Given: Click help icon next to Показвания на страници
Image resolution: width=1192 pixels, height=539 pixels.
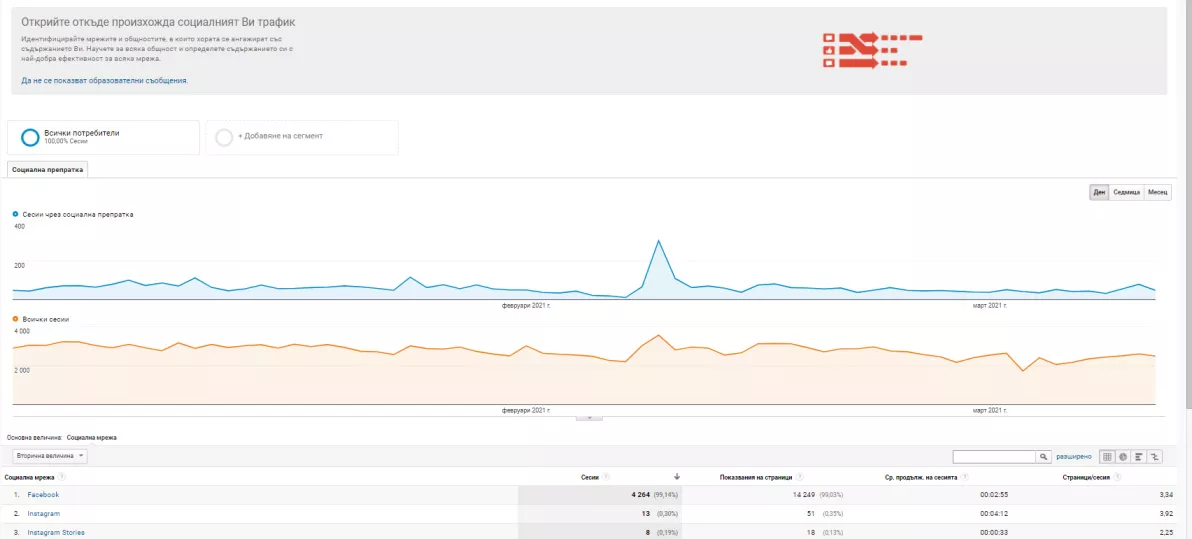Looking at the screenshot, I should pyautogui.click(x=798, y=477).
